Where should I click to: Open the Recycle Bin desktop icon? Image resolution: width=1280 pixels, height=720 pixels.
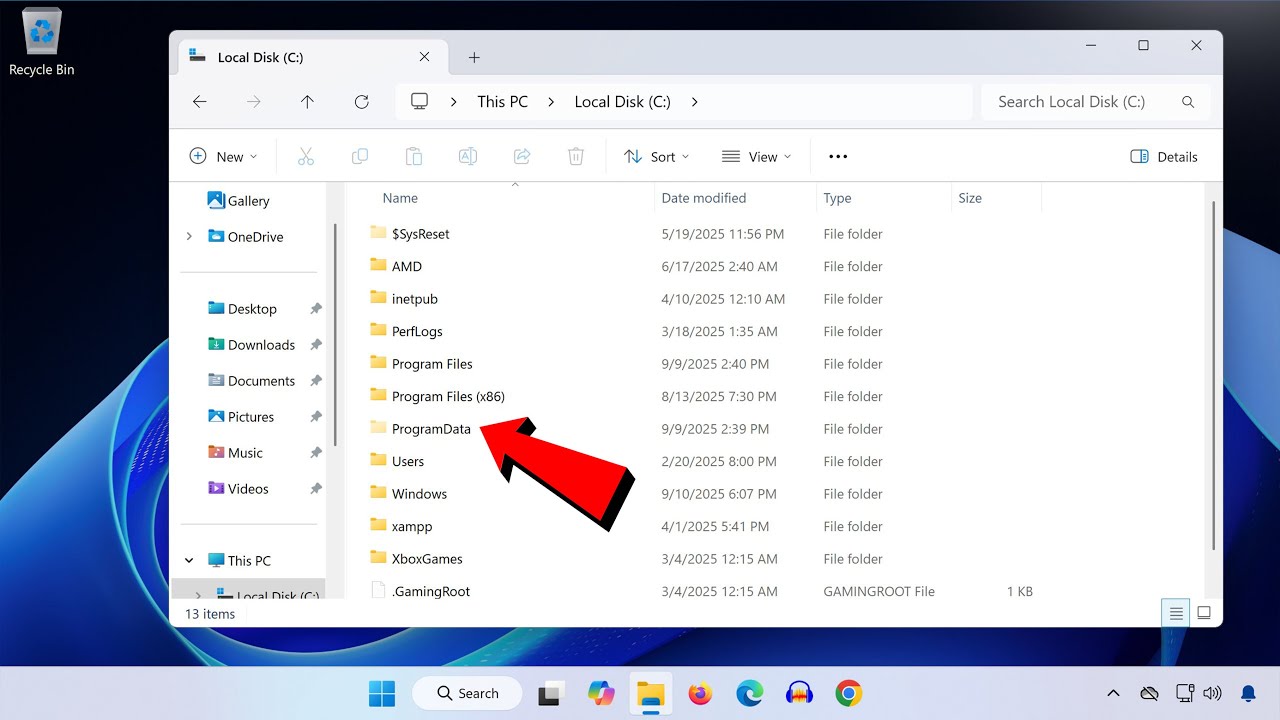click(42, 43)
